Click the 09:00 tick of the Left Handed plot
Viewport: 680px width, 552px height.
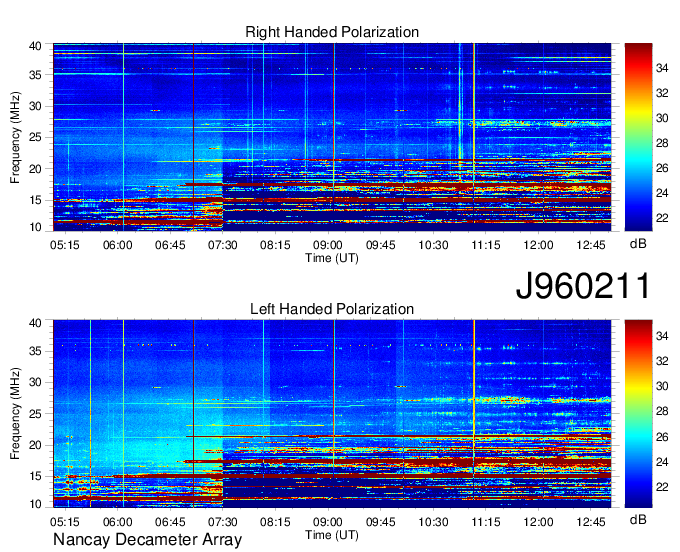[x=328, y=522]
